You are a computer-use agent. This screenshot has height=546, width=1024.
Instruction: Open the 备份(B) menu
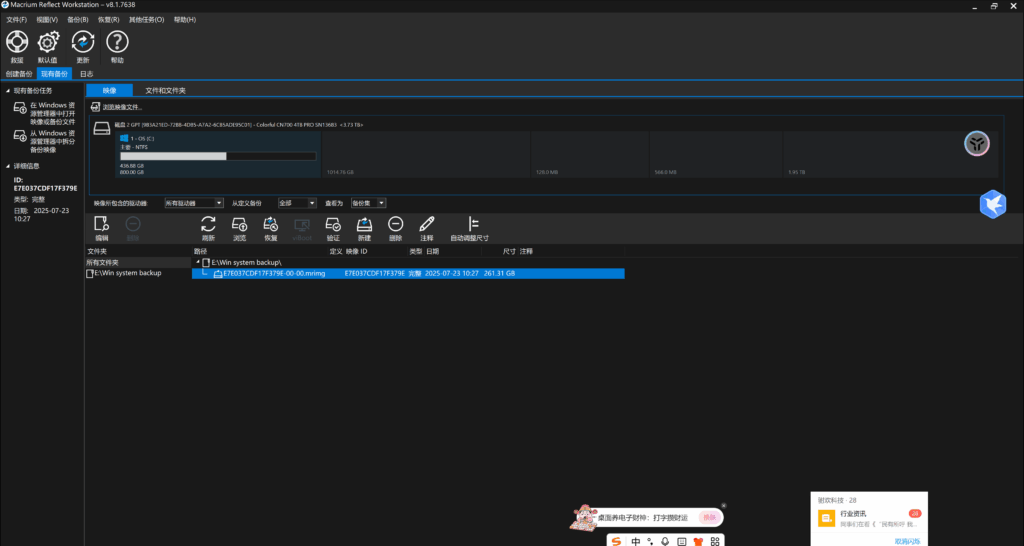(78, 20)
